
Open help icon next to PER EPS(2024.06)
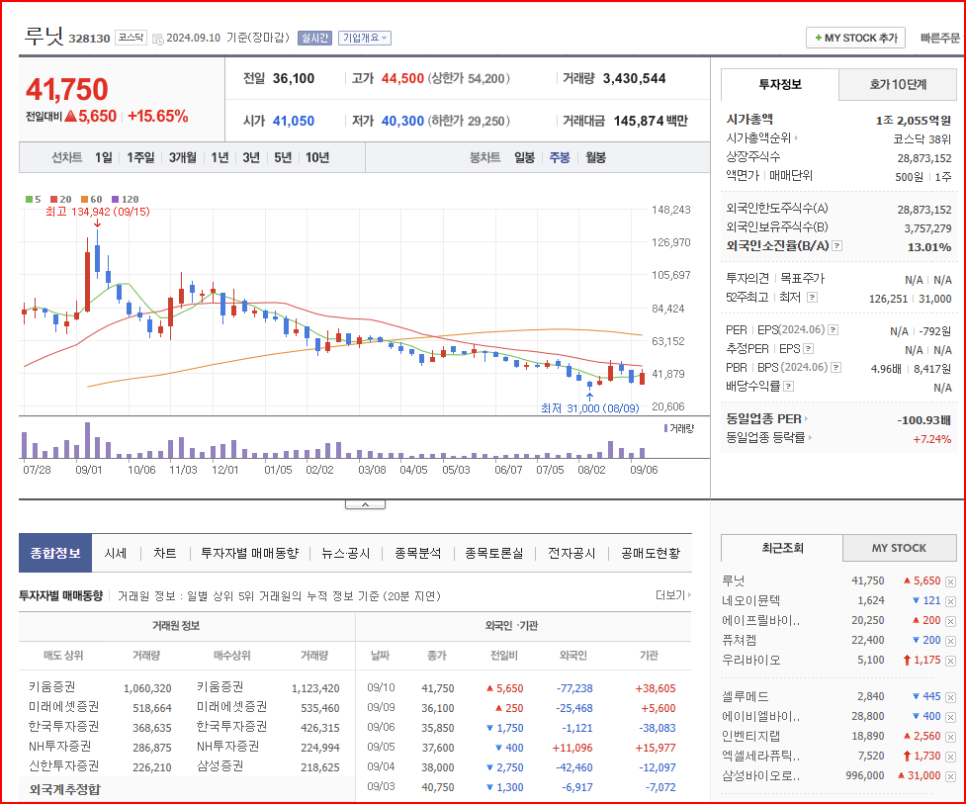(833, 330)
